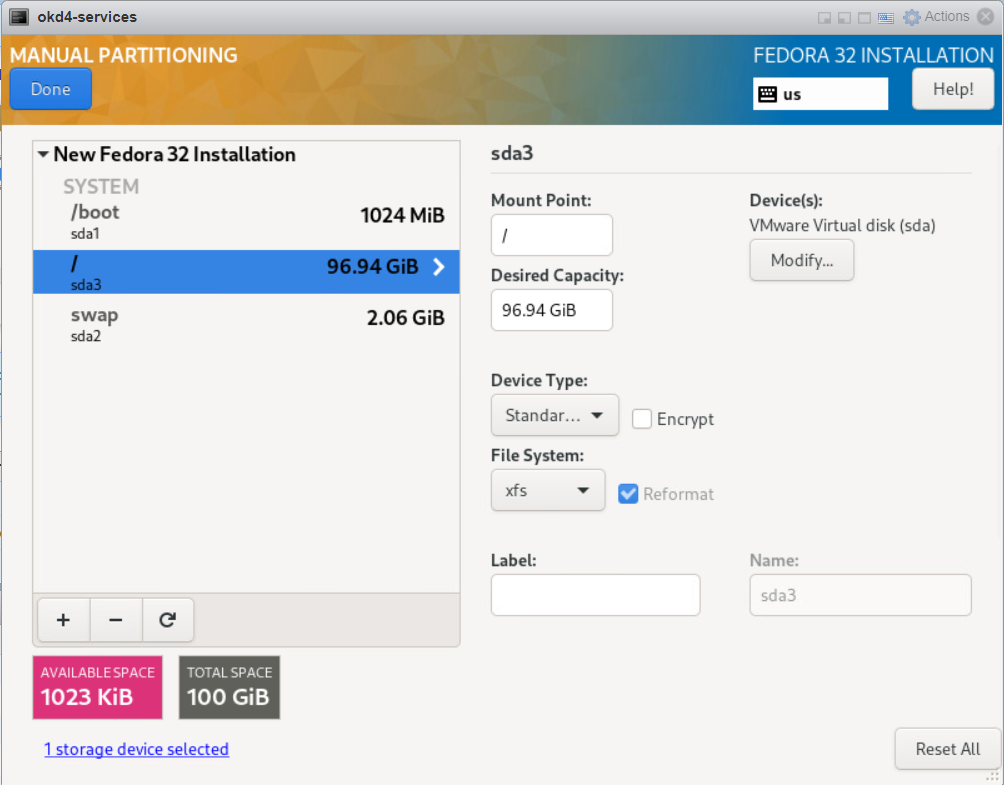Open the 1 storage device selected link
This screenshot has height=785, width=1004.
pyautogui.click(x=136, y=749)
